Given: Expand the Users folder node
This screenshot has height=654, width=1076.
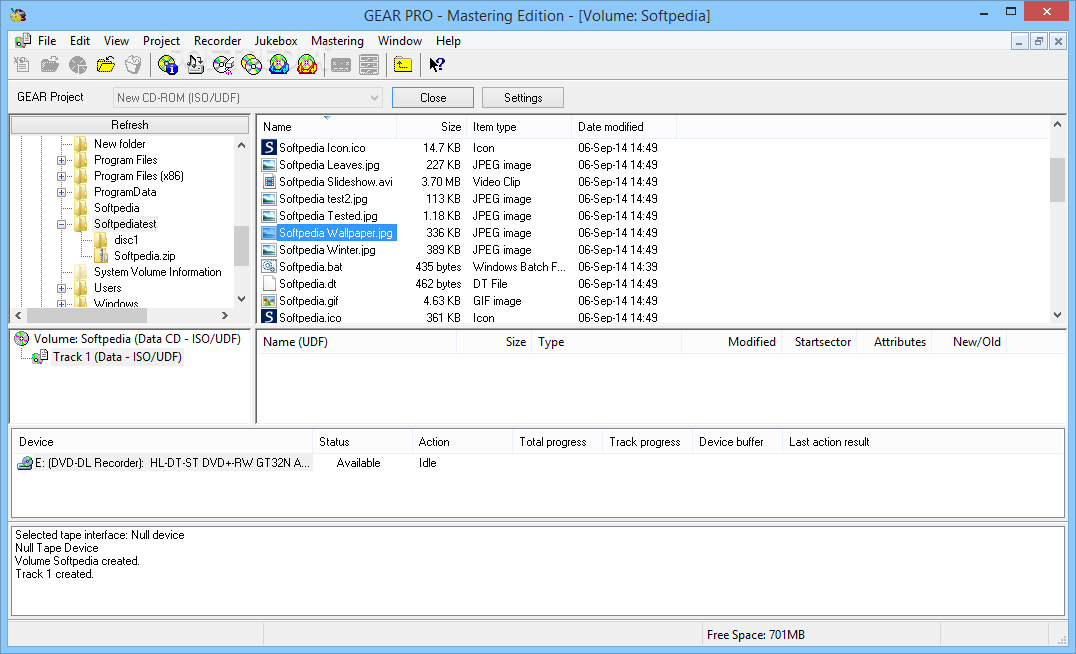Looking at the screenshot, I should 62,288.
